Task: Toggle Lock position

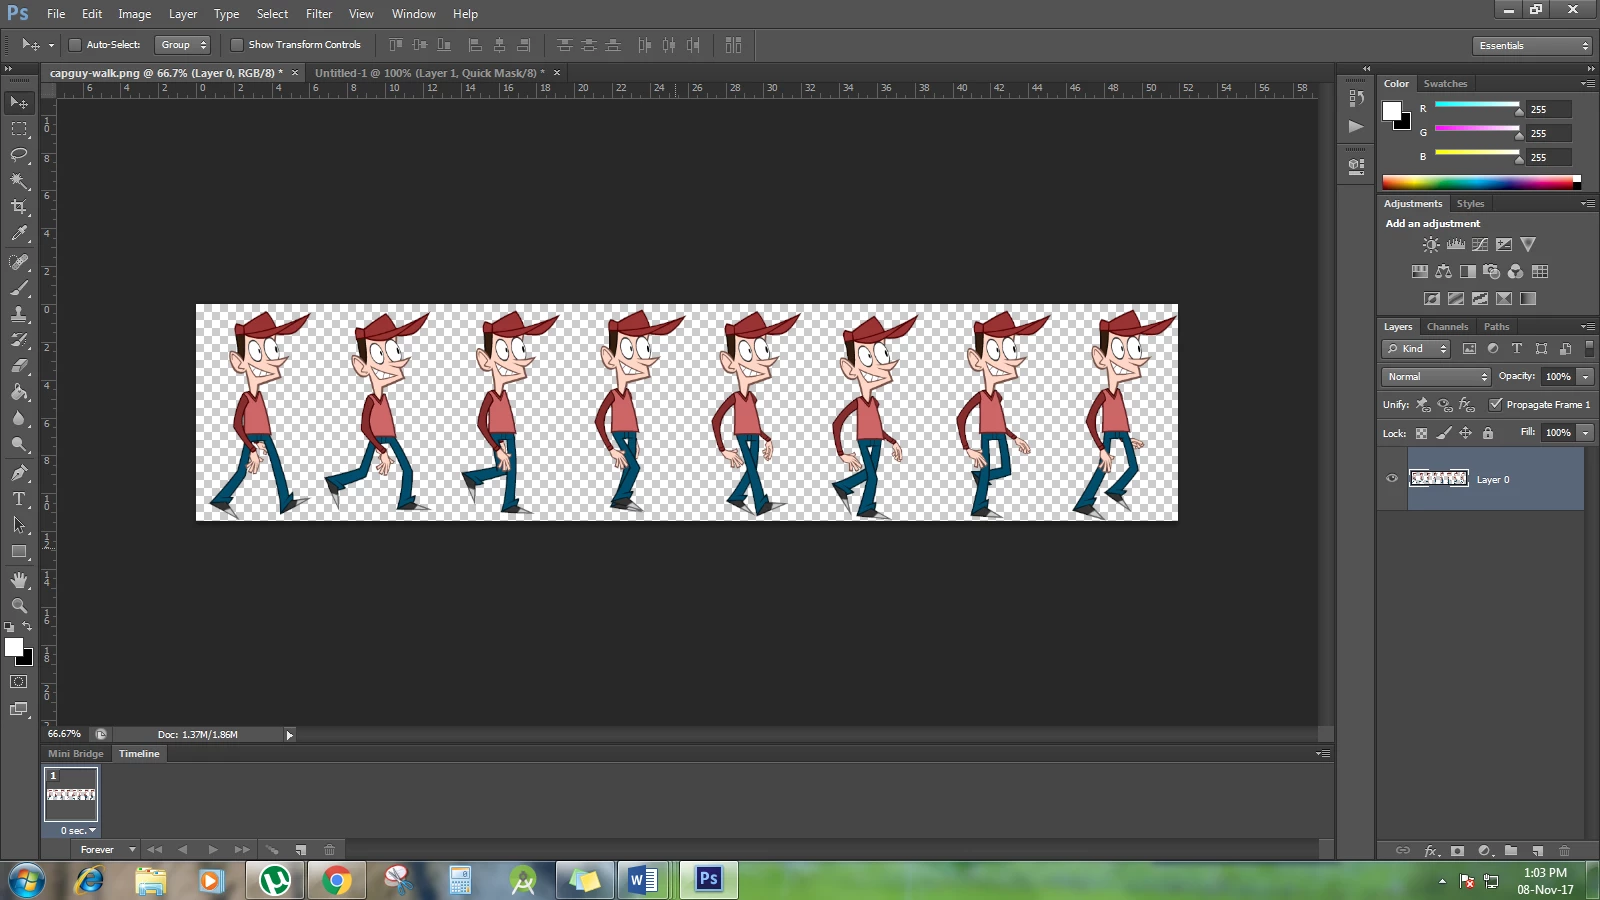Action: [1465, 433]
